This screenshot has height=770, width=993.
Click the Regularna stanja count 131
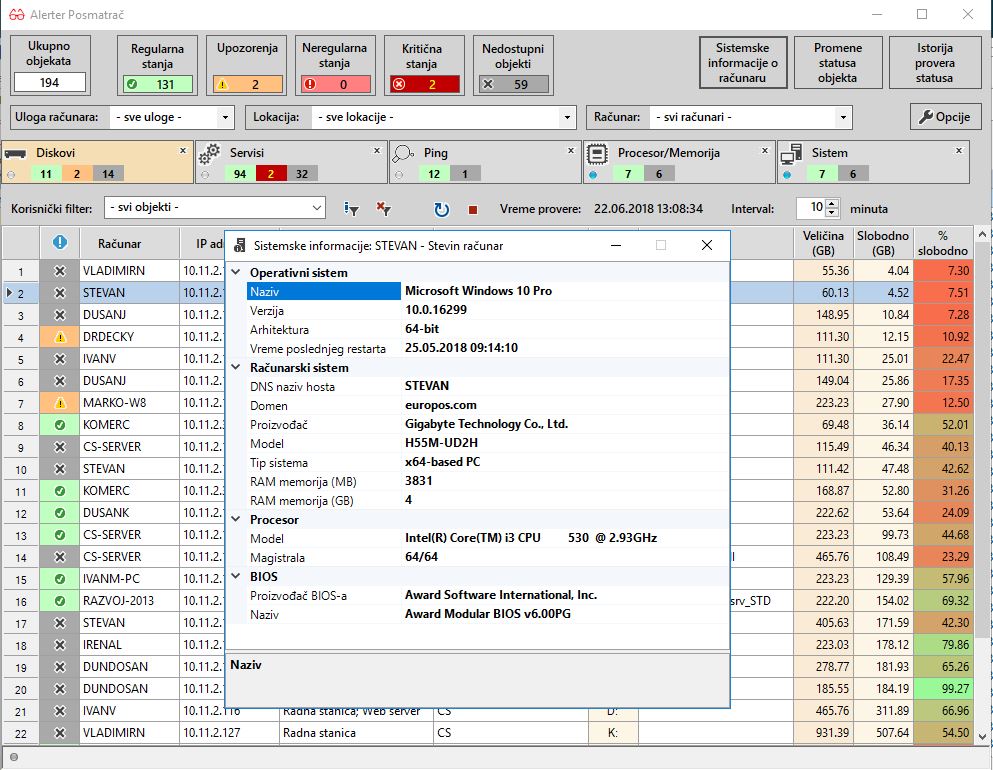(158, 84)
